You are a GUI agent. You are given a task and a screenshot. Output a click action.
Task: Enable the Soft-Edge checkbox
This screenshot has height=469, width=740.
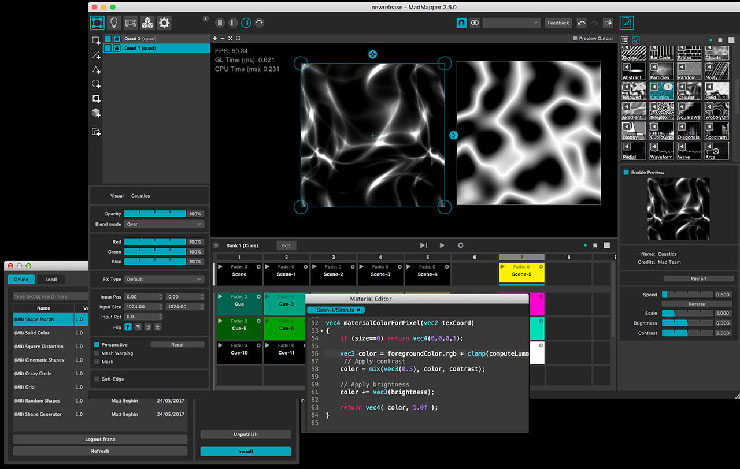(x=97, y=379)
